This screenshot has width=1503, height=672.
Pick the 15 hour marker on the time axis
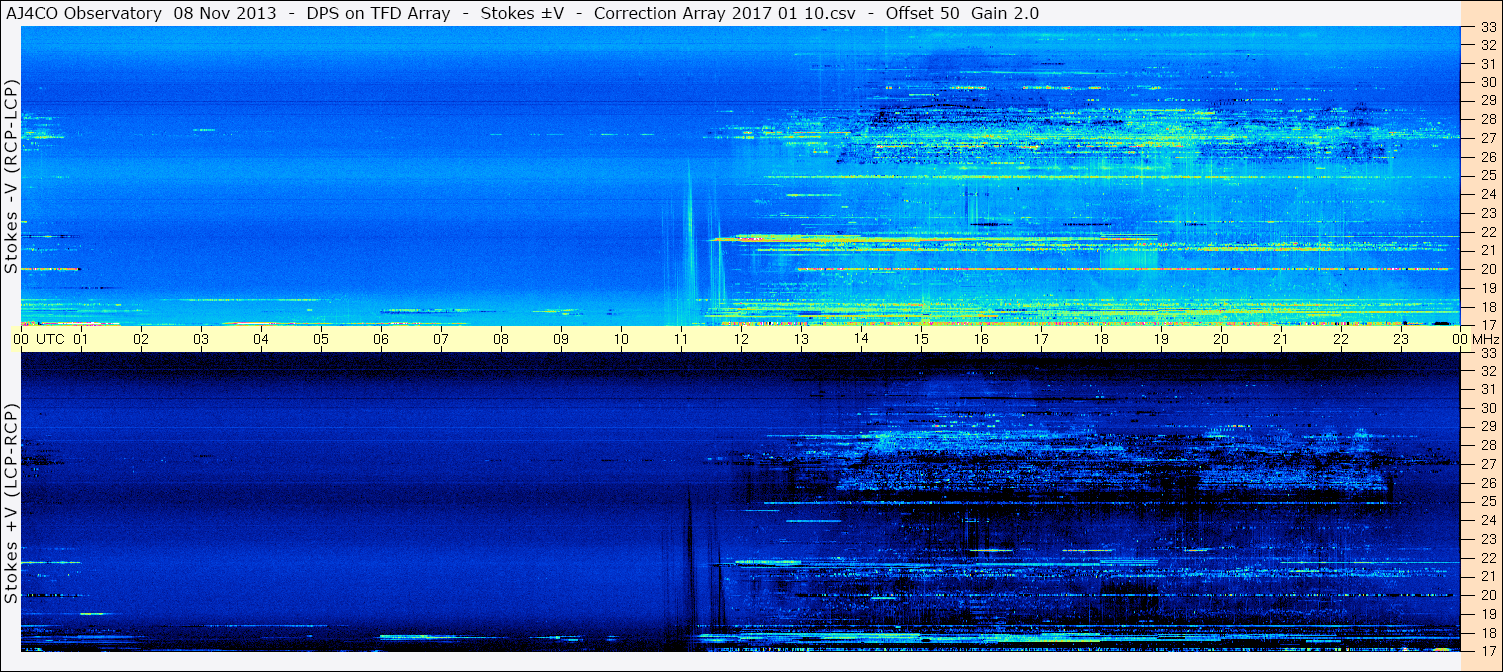click(x=921, y=339)
